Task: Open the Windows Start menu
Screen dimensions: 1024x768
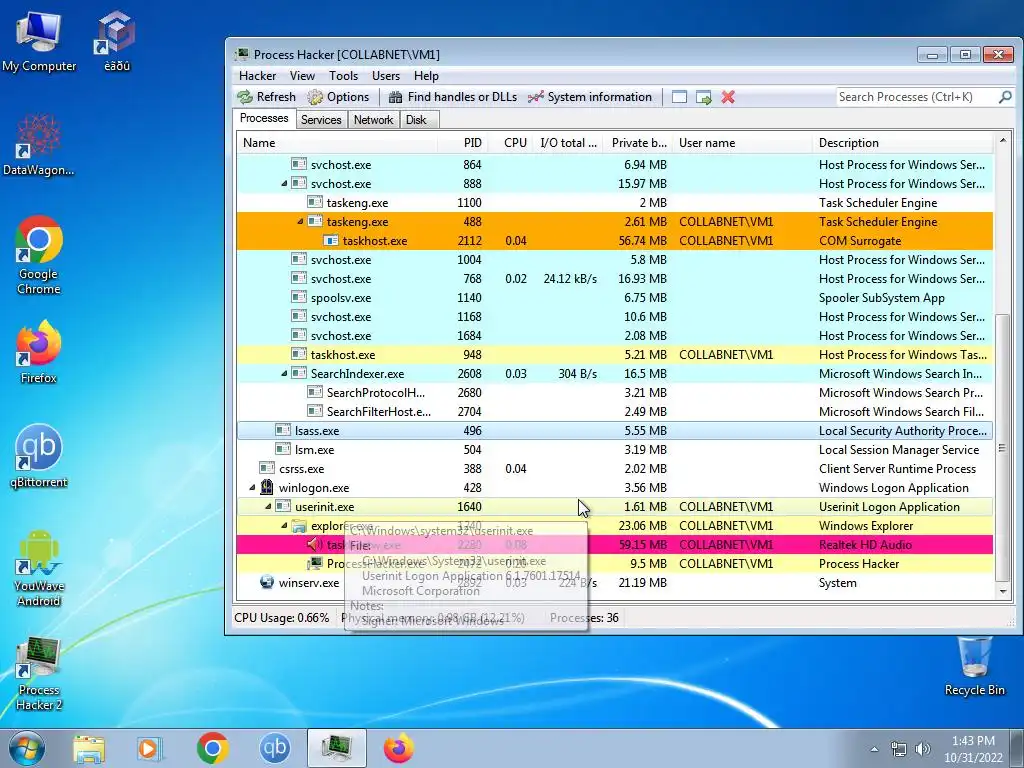Action: pos(26,748)
